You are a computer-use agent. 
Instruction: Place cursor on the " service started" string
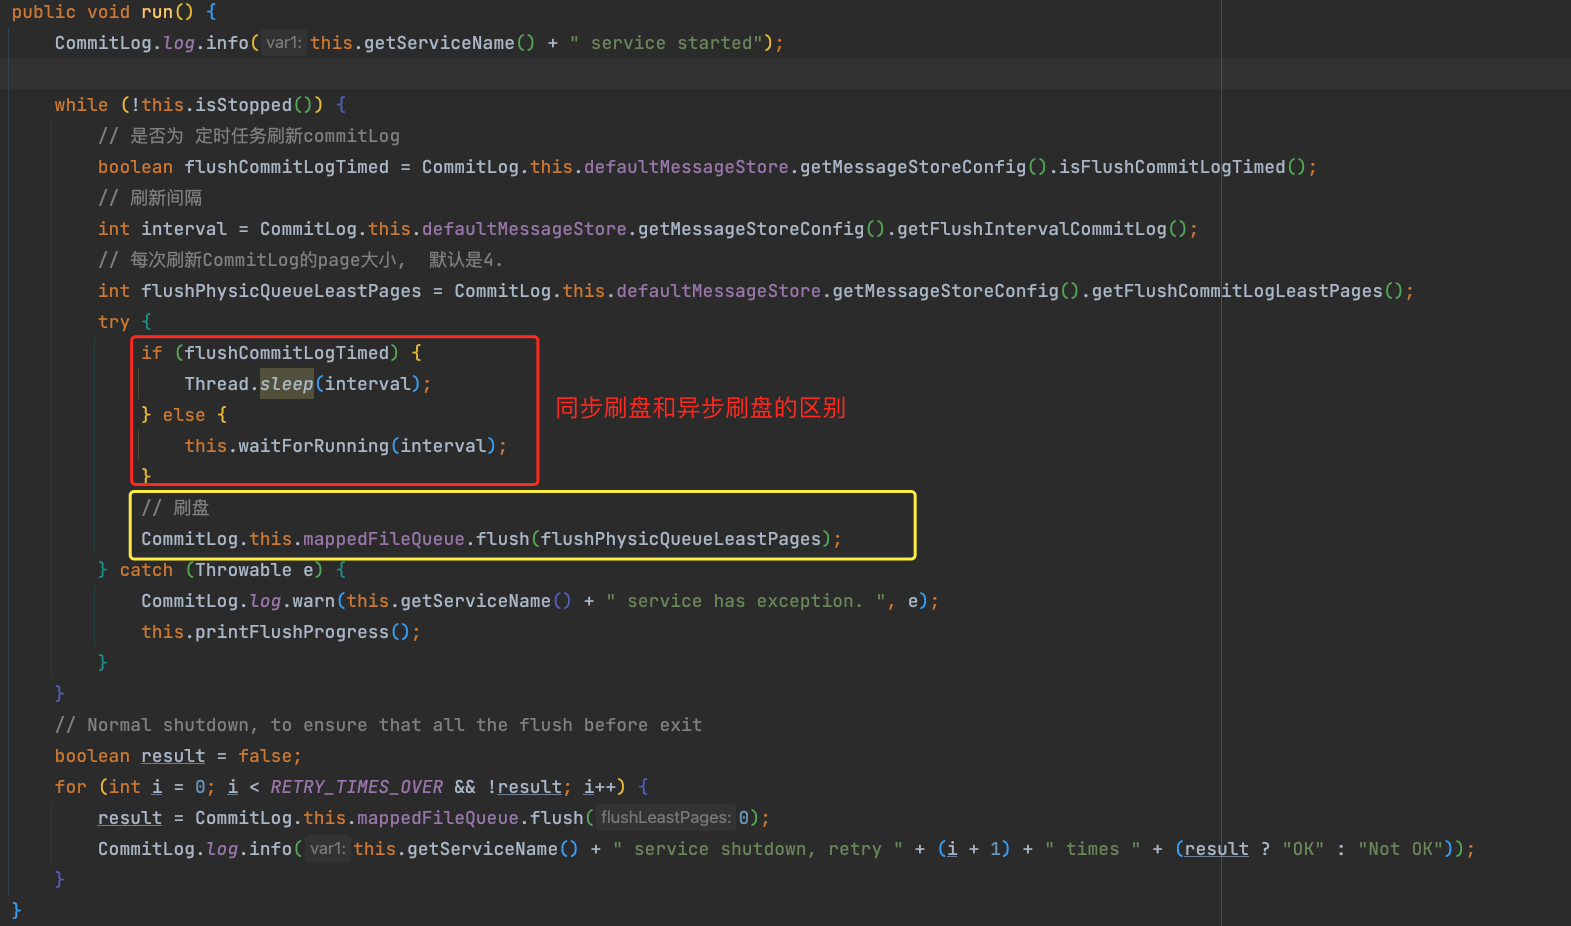pyautogui.click(x=670, y=43)
